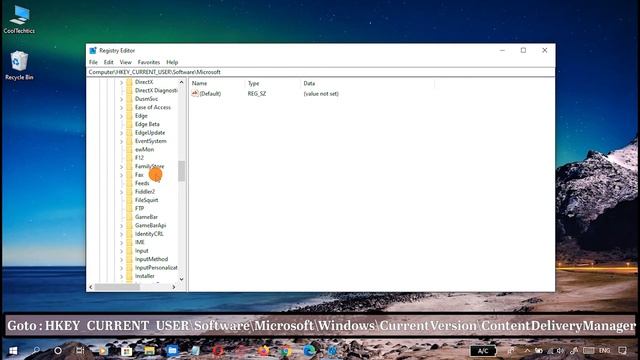Show hidden system tray icons
Screen dimensions: 640x360
527,351
